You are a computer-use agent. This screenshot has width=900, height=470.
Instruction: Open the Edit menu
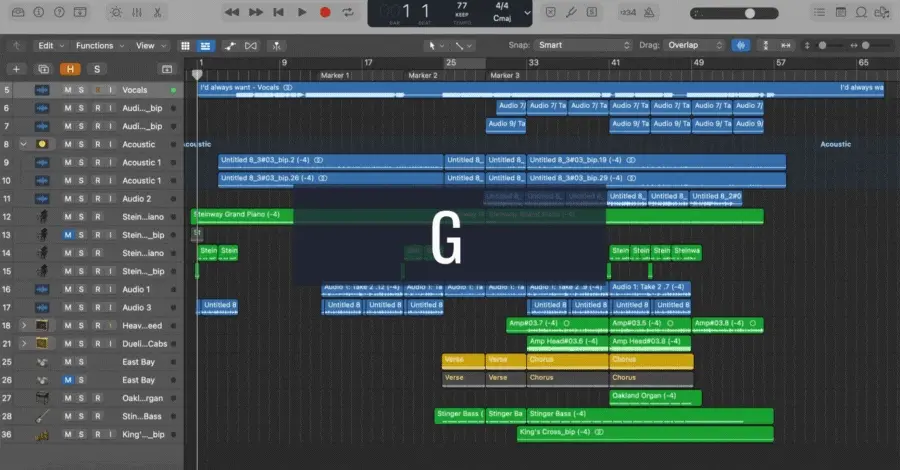51,45
